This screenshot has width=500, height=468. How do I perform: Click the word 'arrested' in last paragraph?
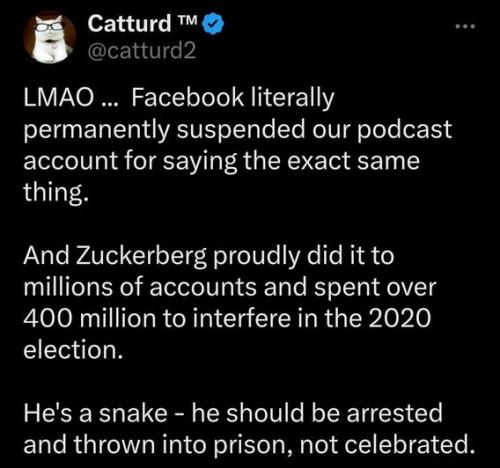click(x=394, y=413)
